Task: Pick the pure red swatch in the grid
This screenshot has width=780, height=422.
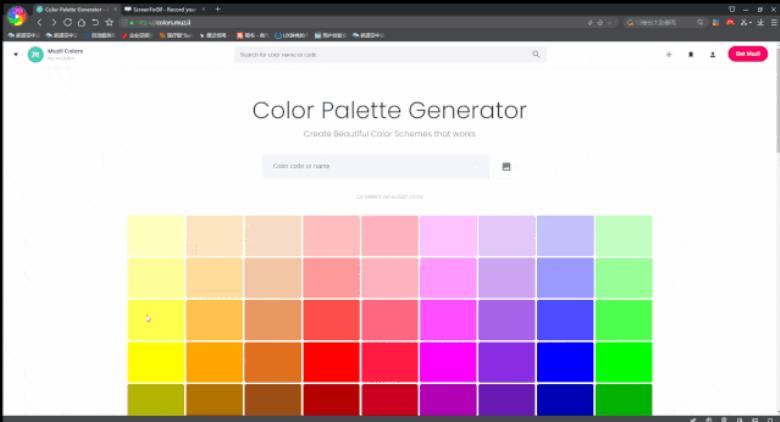Action: [x=331, y=362]
